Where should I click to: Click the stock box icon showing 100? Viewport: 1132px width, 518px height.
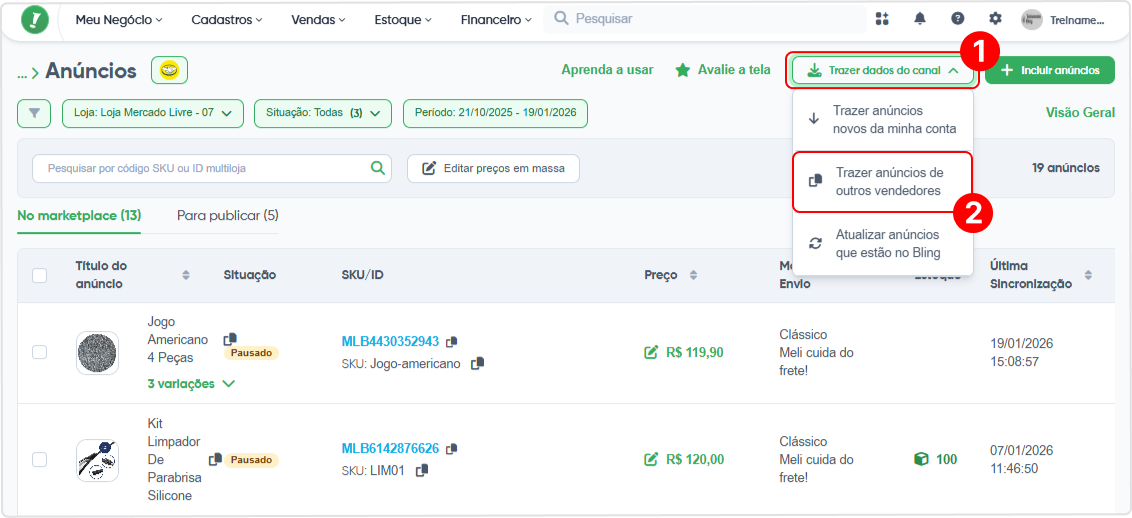point(921,460)
